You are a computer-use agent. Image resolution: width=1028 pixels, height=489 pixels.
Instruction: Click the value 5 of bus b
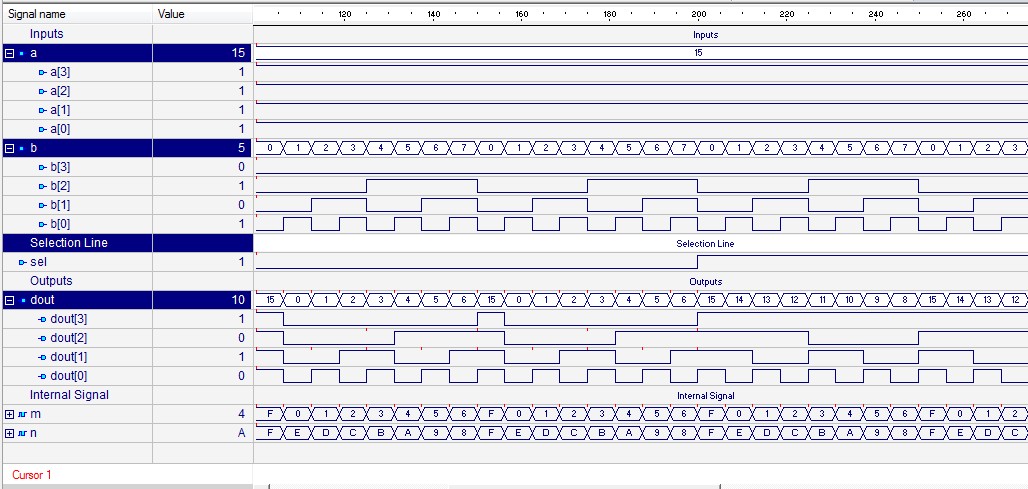(x=241, y=148)
